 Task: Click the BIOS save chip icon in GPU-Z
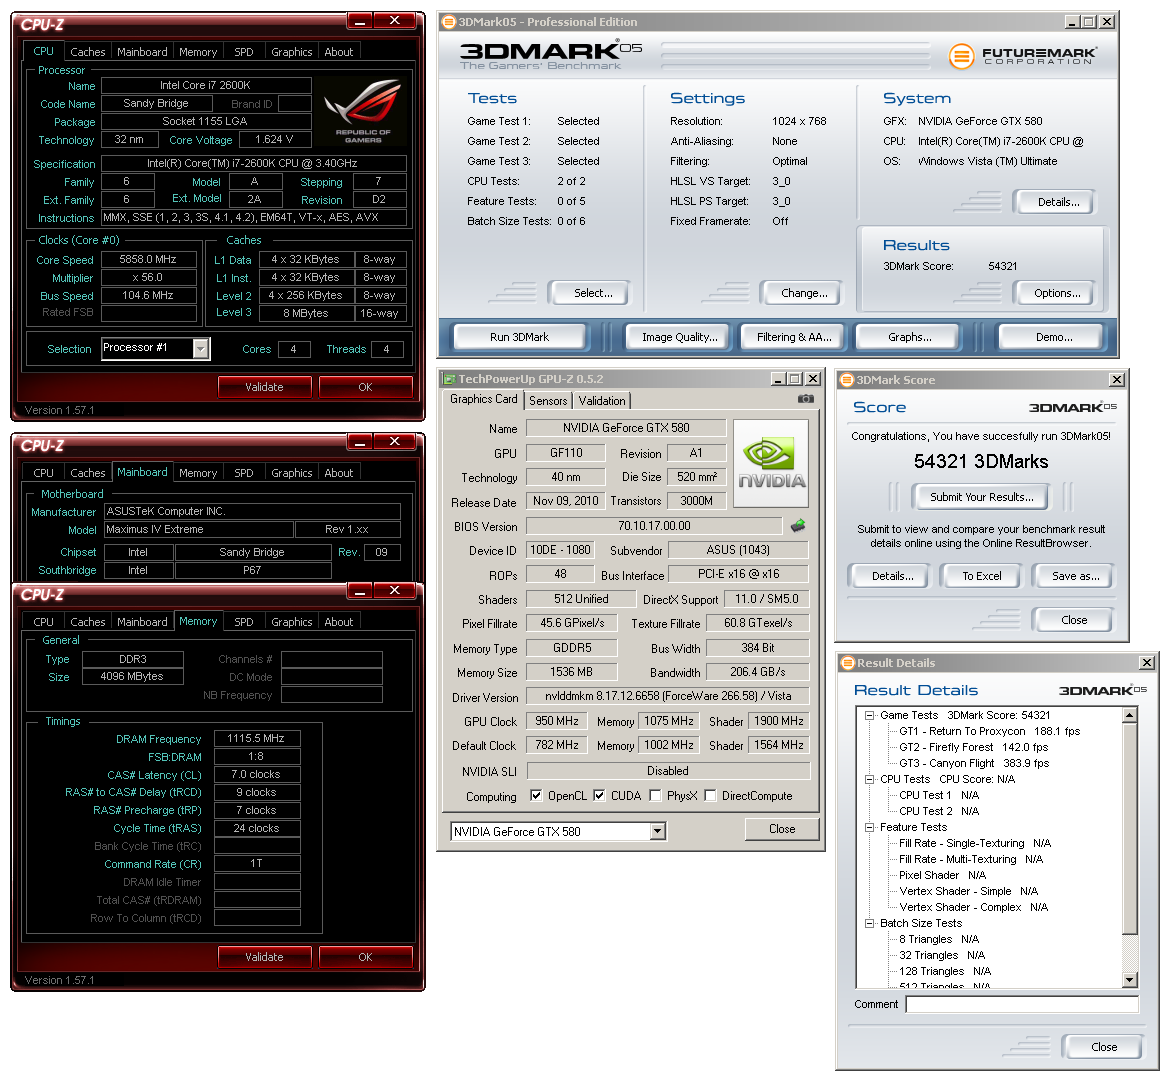click(798, 526)
